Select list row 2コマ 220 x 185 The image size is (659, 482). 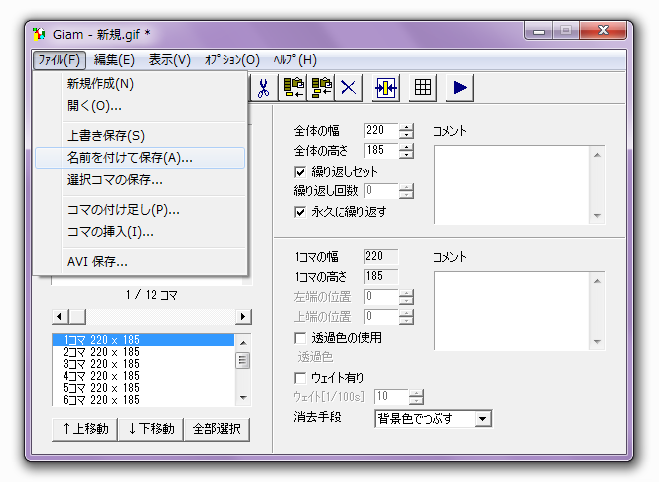coord(143,352)
